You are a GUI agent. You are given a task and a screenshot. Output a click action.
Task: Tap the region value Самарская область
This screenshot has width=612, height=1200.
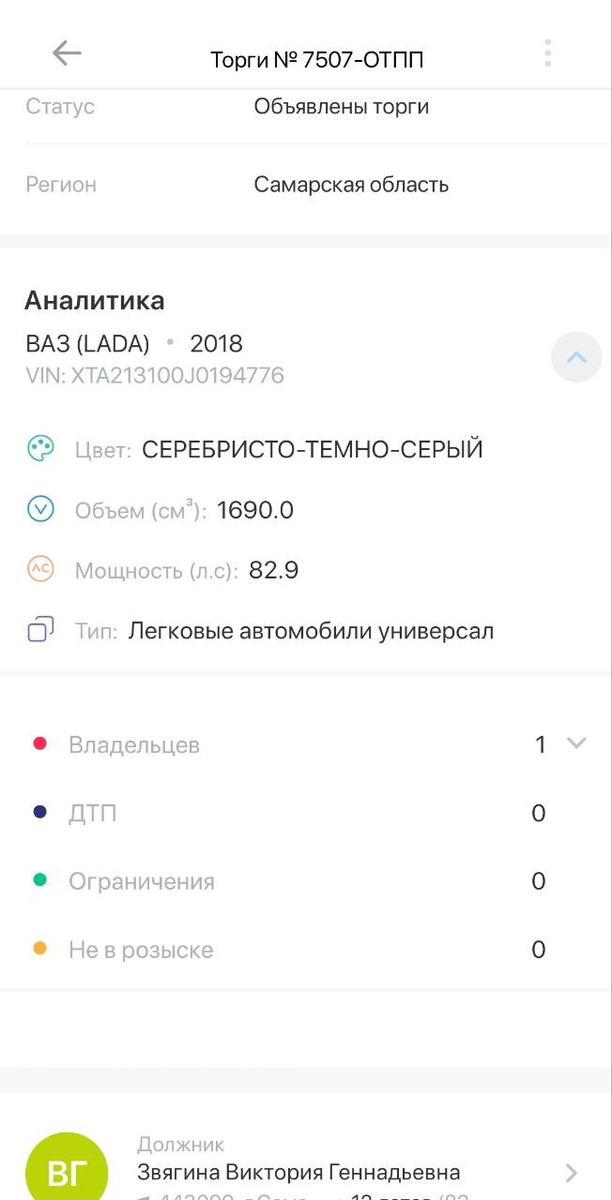350,184
